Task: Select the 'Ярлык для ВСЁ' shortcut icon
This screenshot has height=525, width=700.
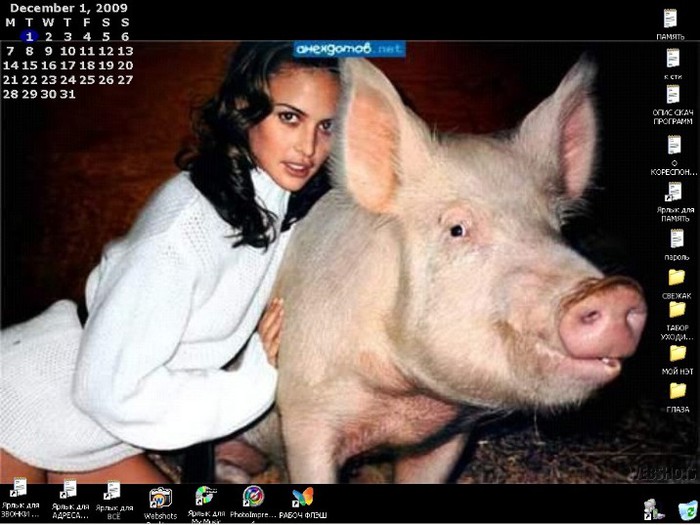Action: pyautogui.click(x=112, y=490)
